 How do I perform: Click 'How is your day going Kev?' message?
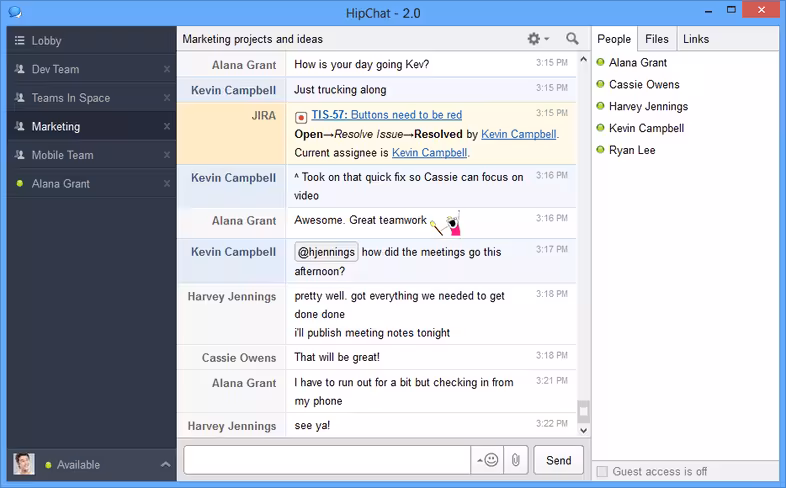[x=362, y=64]
